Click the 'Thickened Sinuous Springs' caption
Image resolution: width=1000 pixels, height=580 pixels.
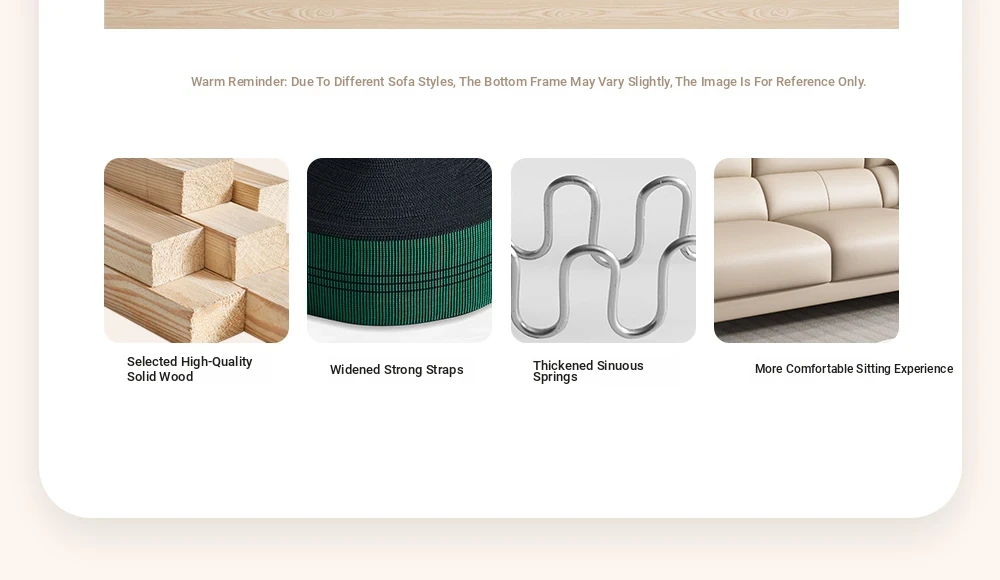point(588,371)
